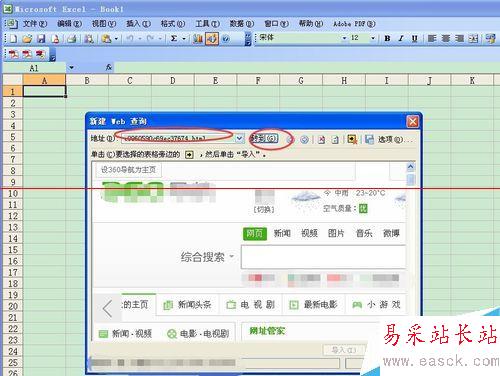The image size is (500, 376).
Task: Save the workbook with floppy icon
Action: click(41, 39)
